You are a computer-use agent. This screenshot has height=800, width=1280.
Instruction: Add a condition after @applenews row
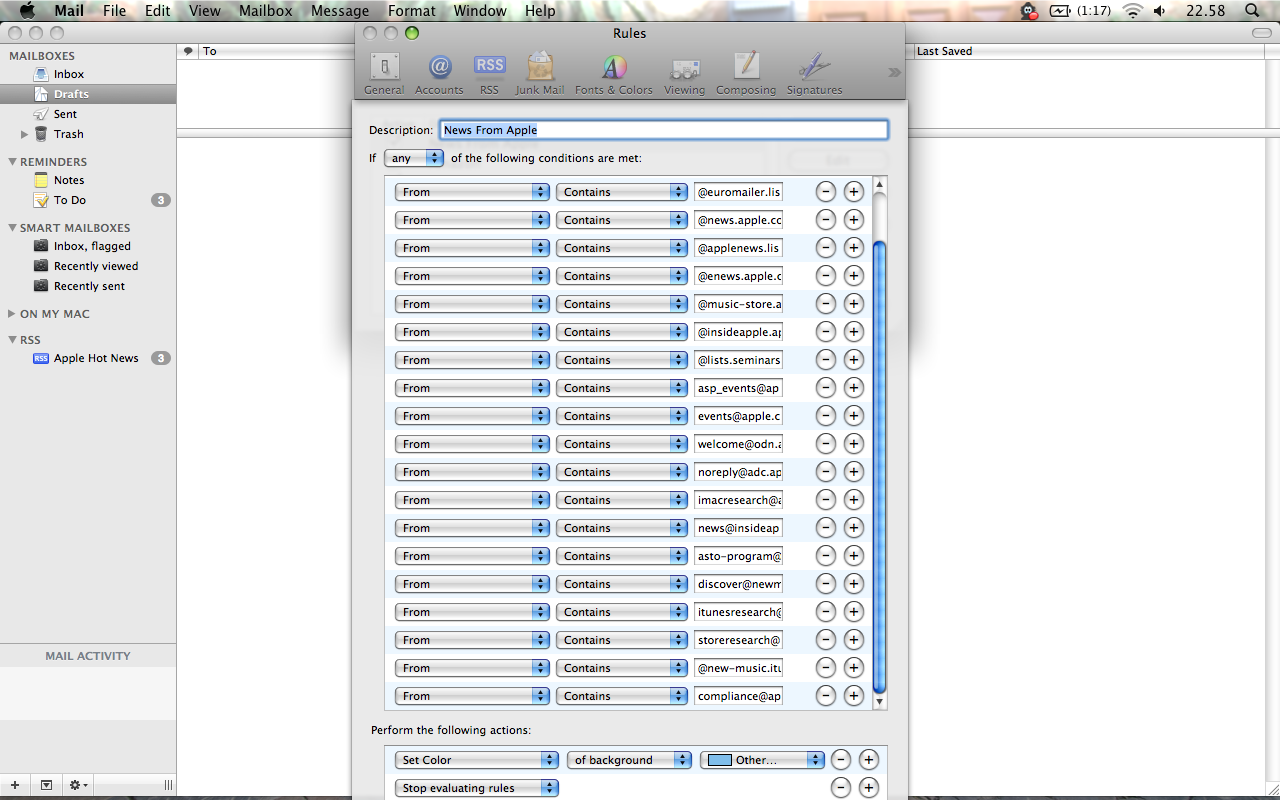[853, 248]
